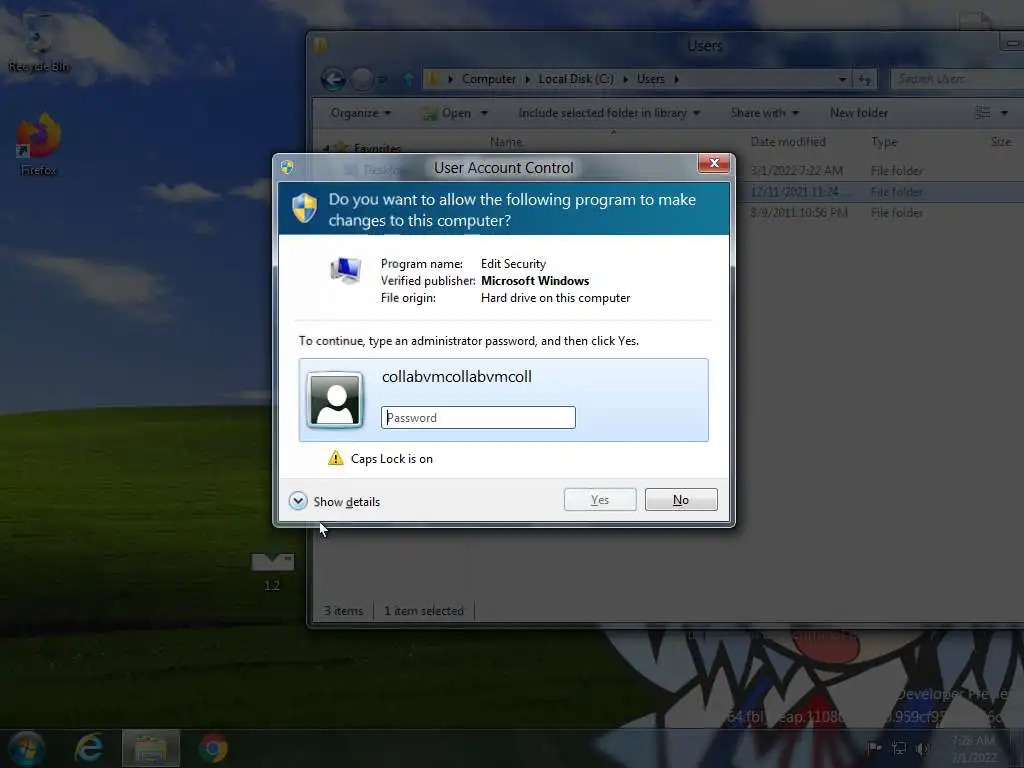The image size is (1024, 768).
Task: Click the title bar shield icon
Action: click(287, 167)
